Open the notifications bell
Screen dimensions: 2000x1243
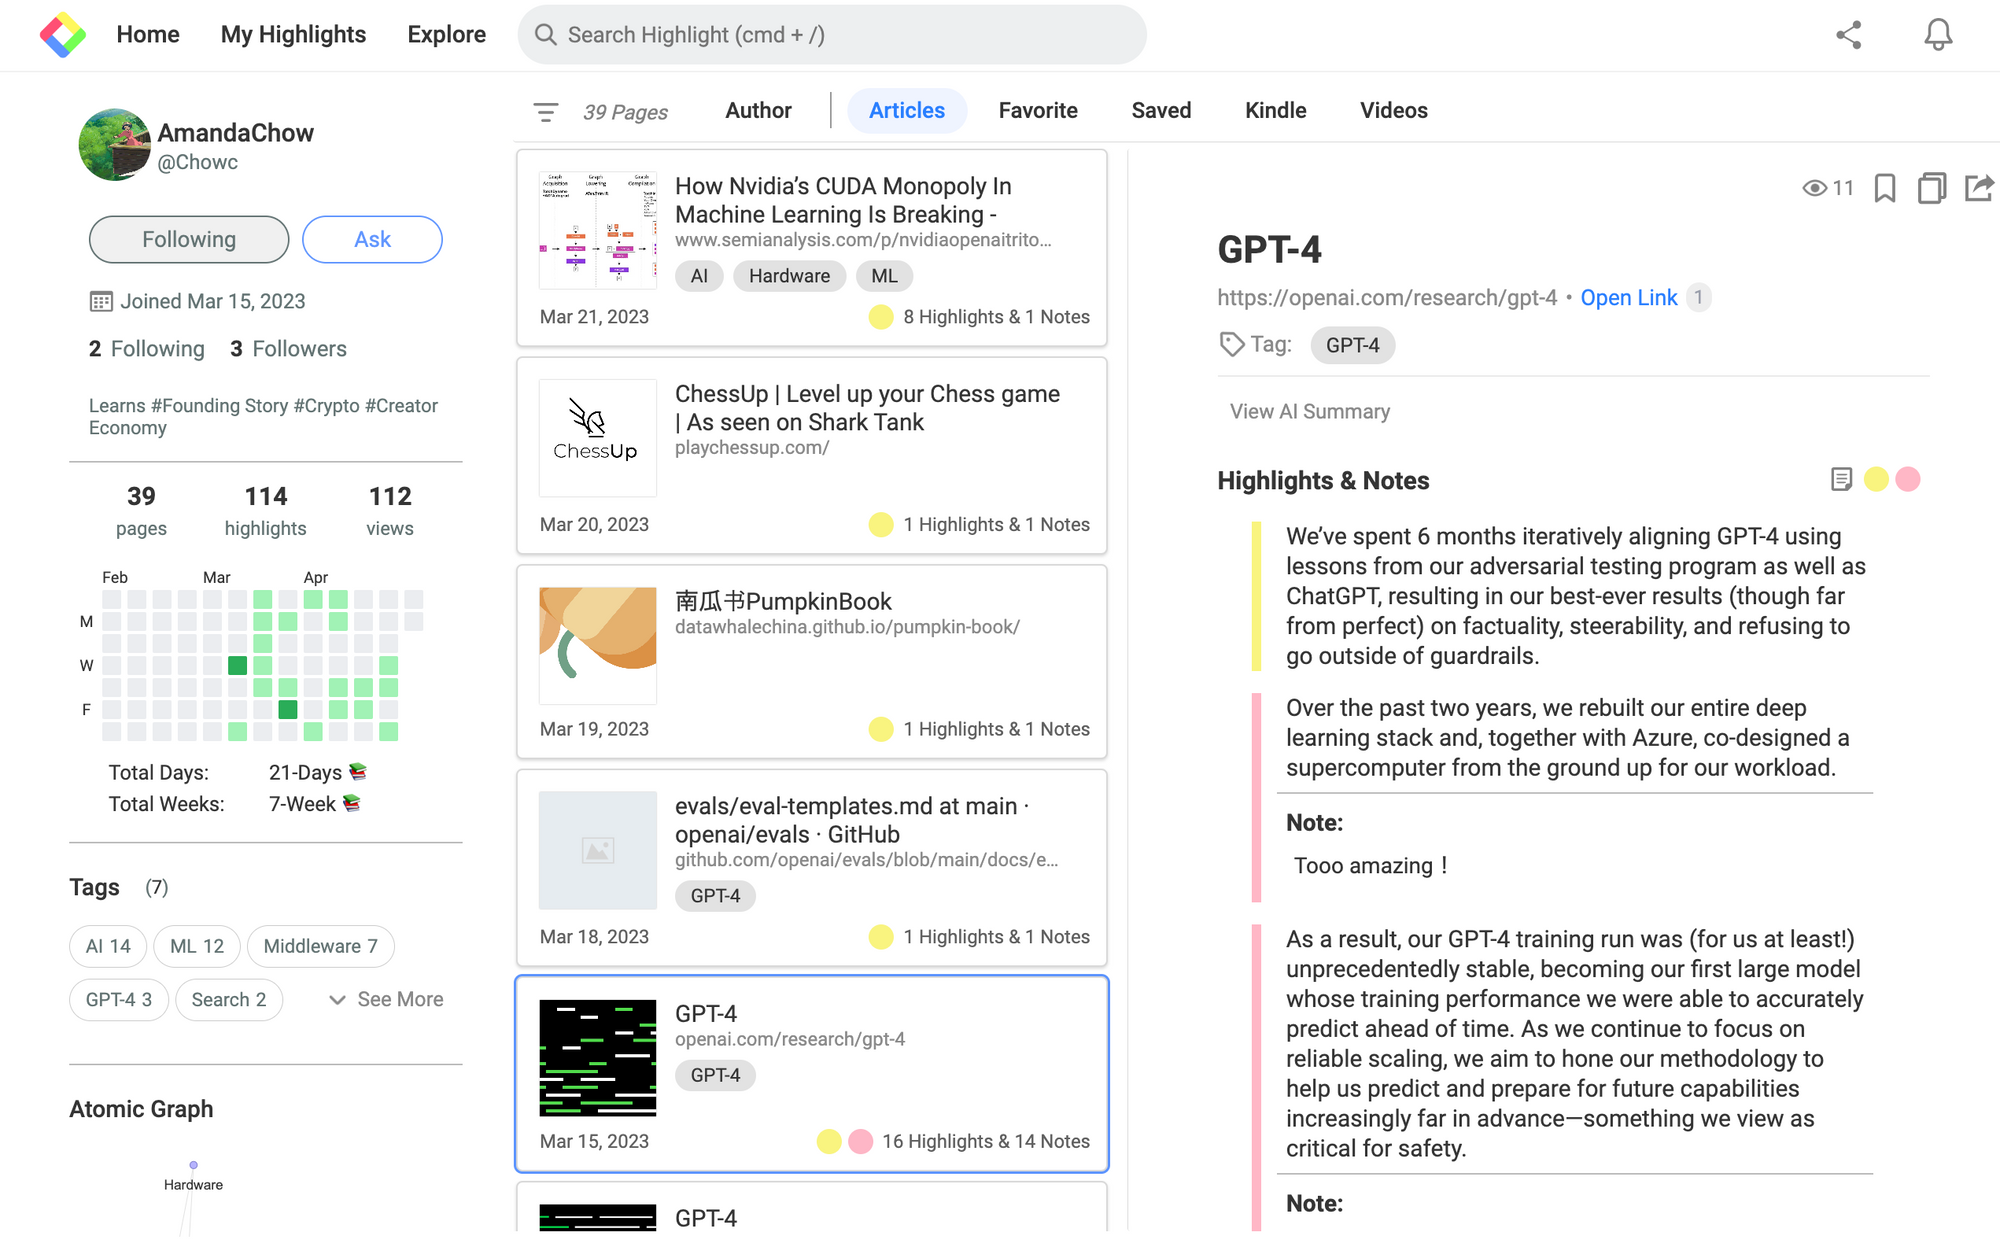(1937, 35)
